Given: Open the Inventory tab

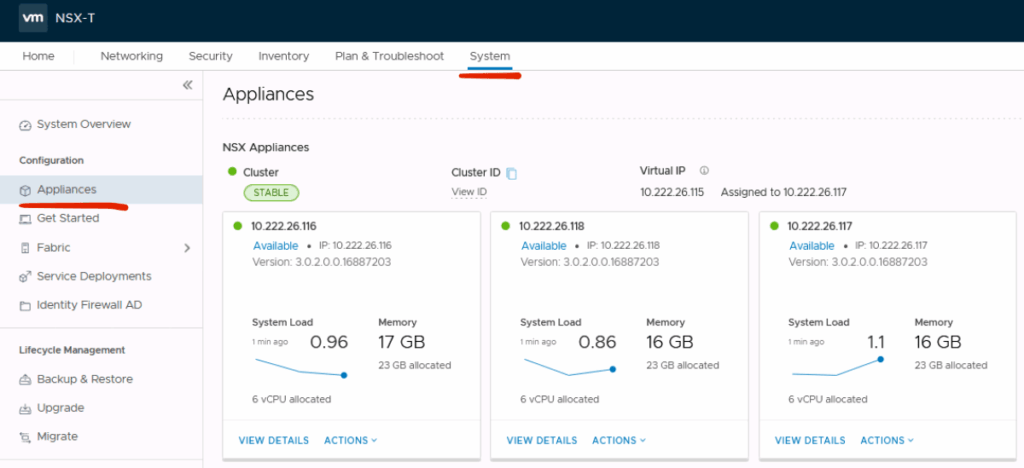Looking at the screenshot, I should tap(283, 56).
